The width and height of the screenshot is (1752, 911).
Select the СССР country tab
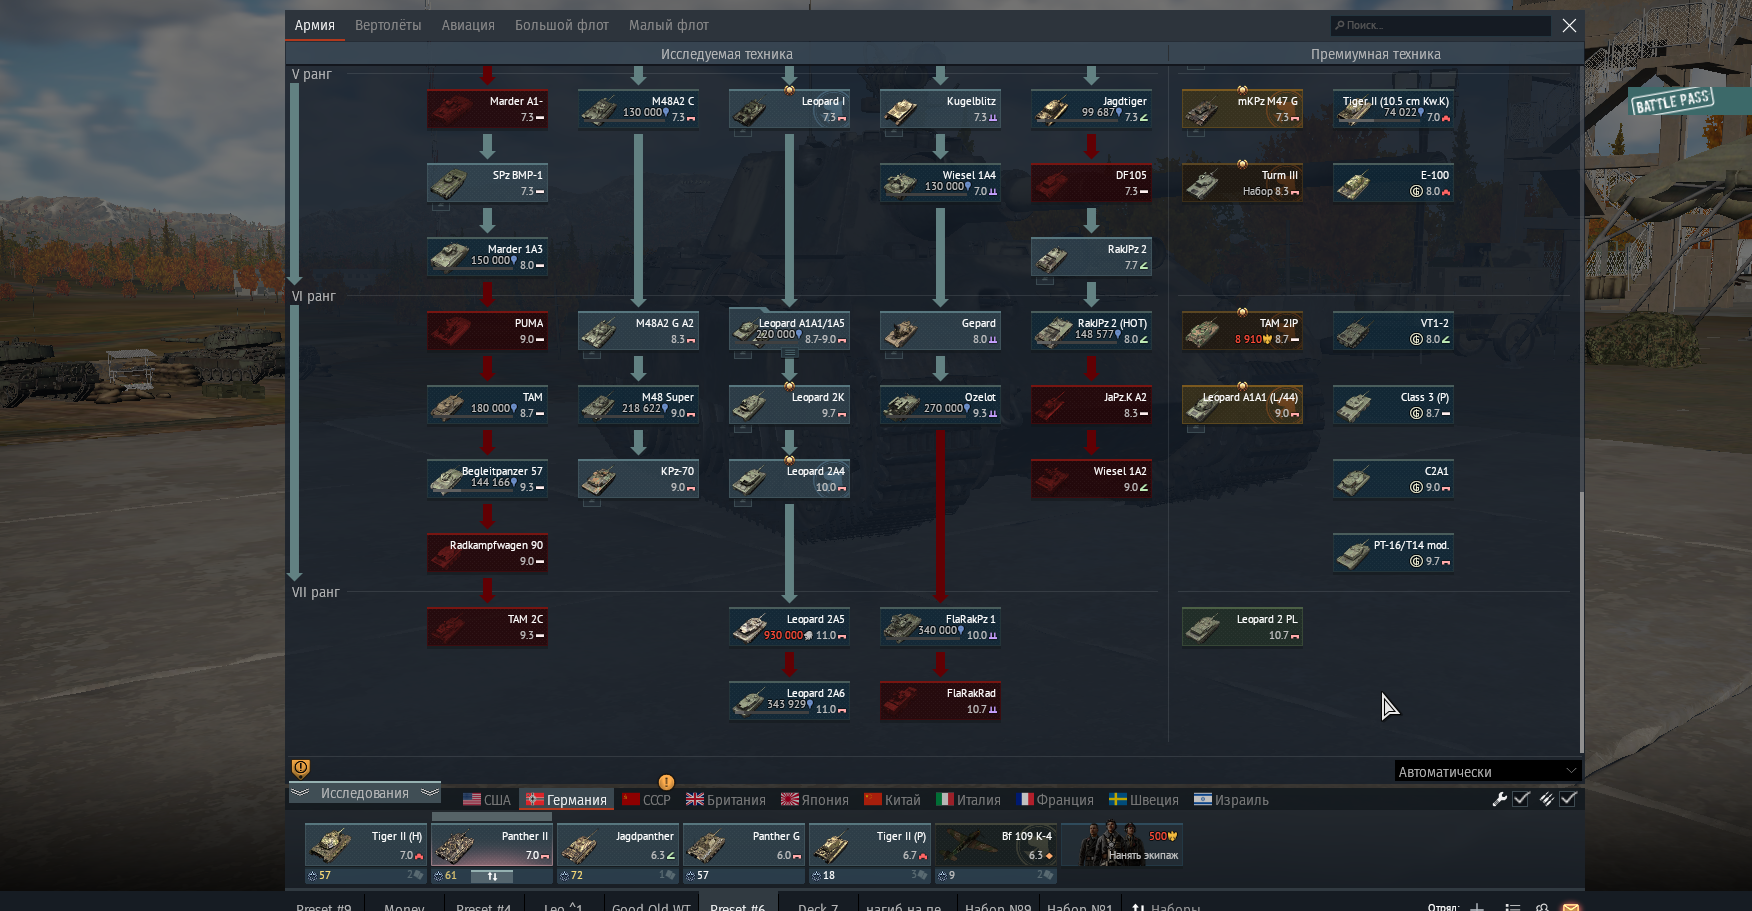(x=646, y=800)
